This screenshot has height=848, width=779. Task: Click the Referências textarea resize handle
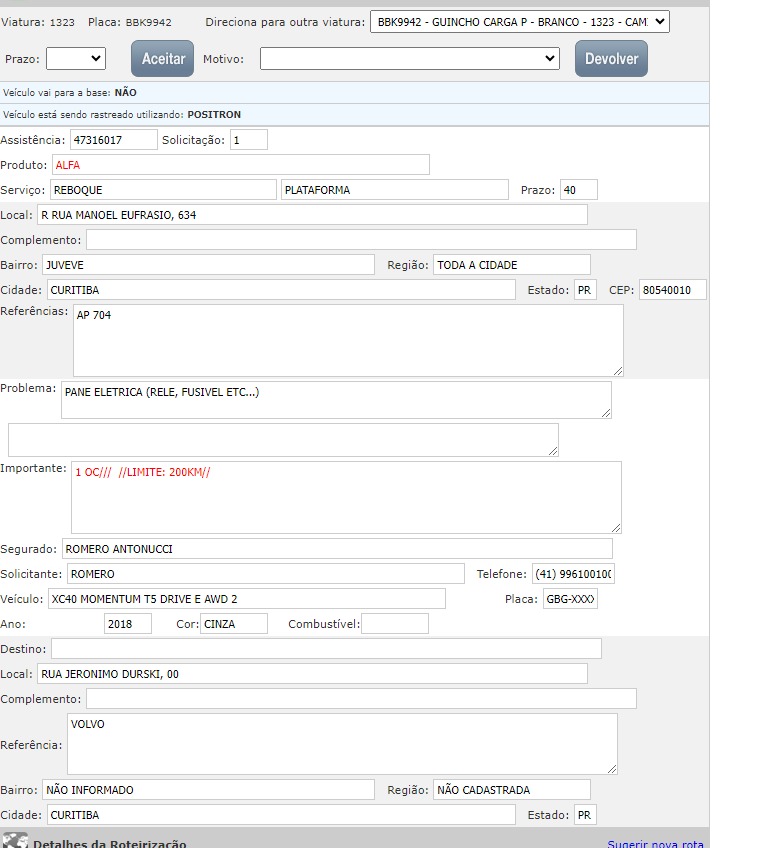[618, 371]
